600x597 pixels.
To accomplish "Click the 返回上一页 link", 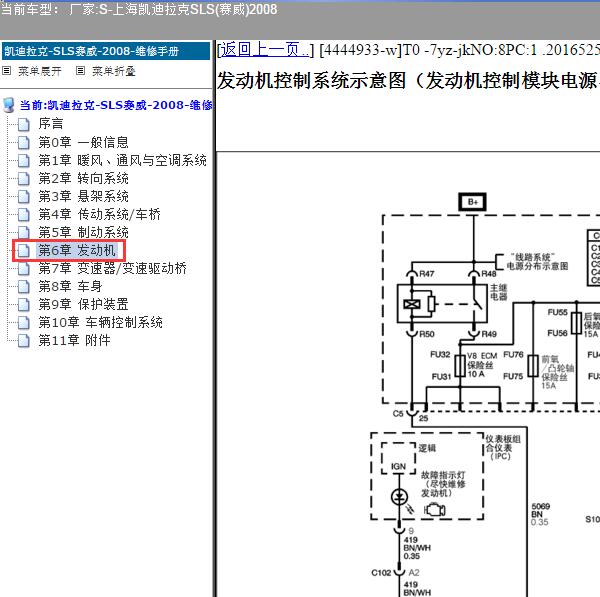I will pos(265,50).
